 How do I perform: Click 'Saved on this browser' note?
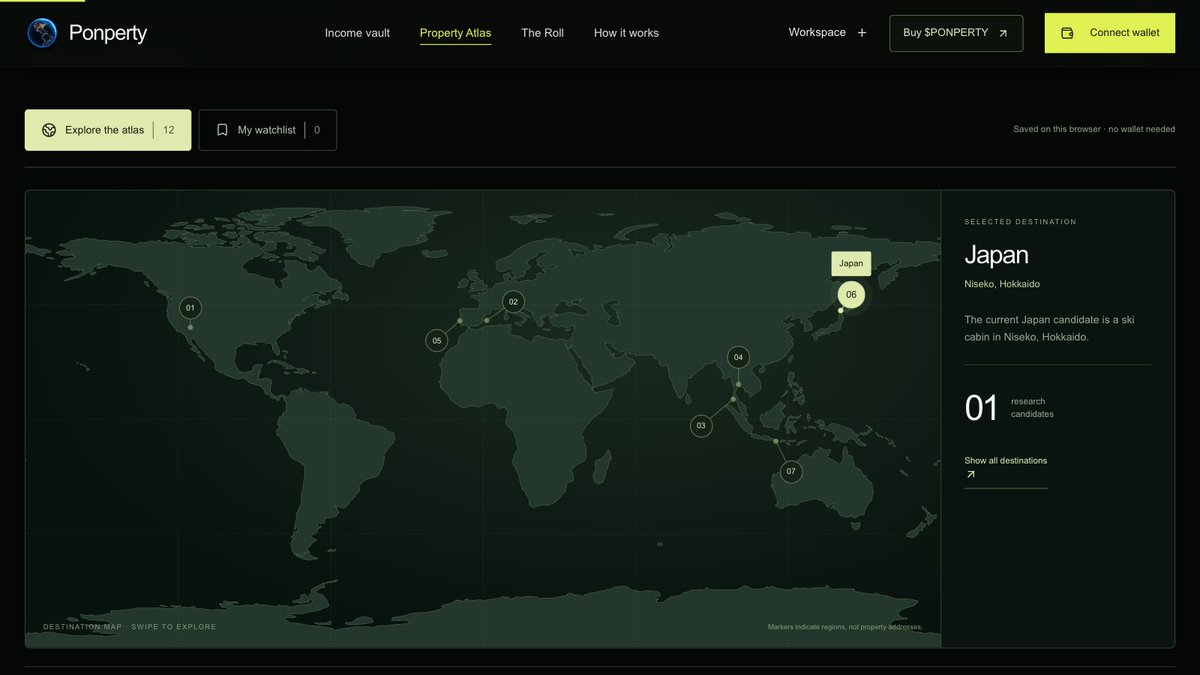[x=1094, y=130]
